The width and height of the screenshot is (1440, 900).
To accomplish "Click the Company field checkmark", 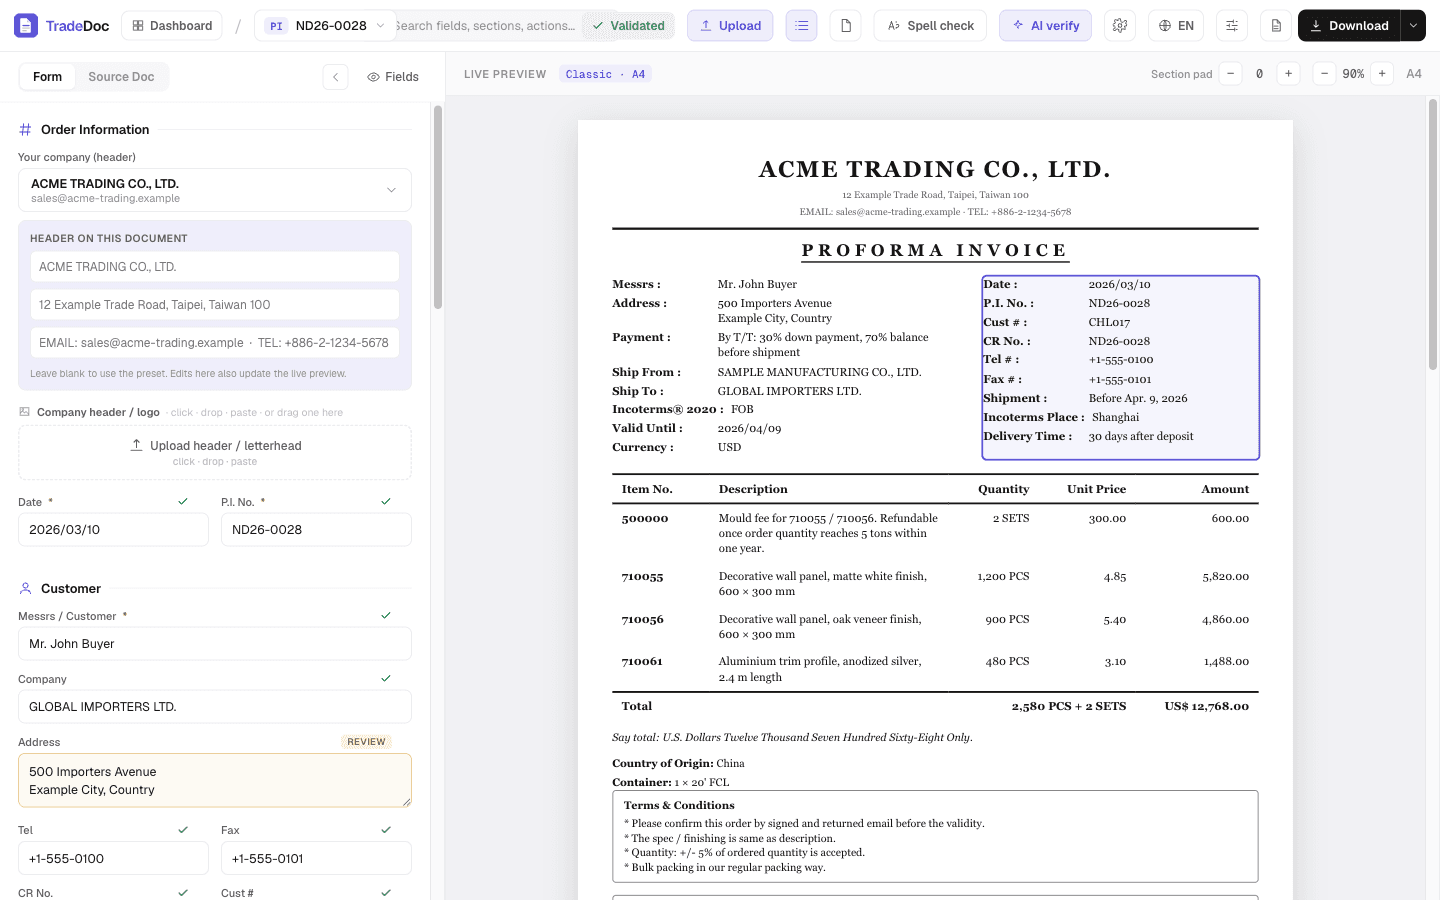I will pos(386,679).
